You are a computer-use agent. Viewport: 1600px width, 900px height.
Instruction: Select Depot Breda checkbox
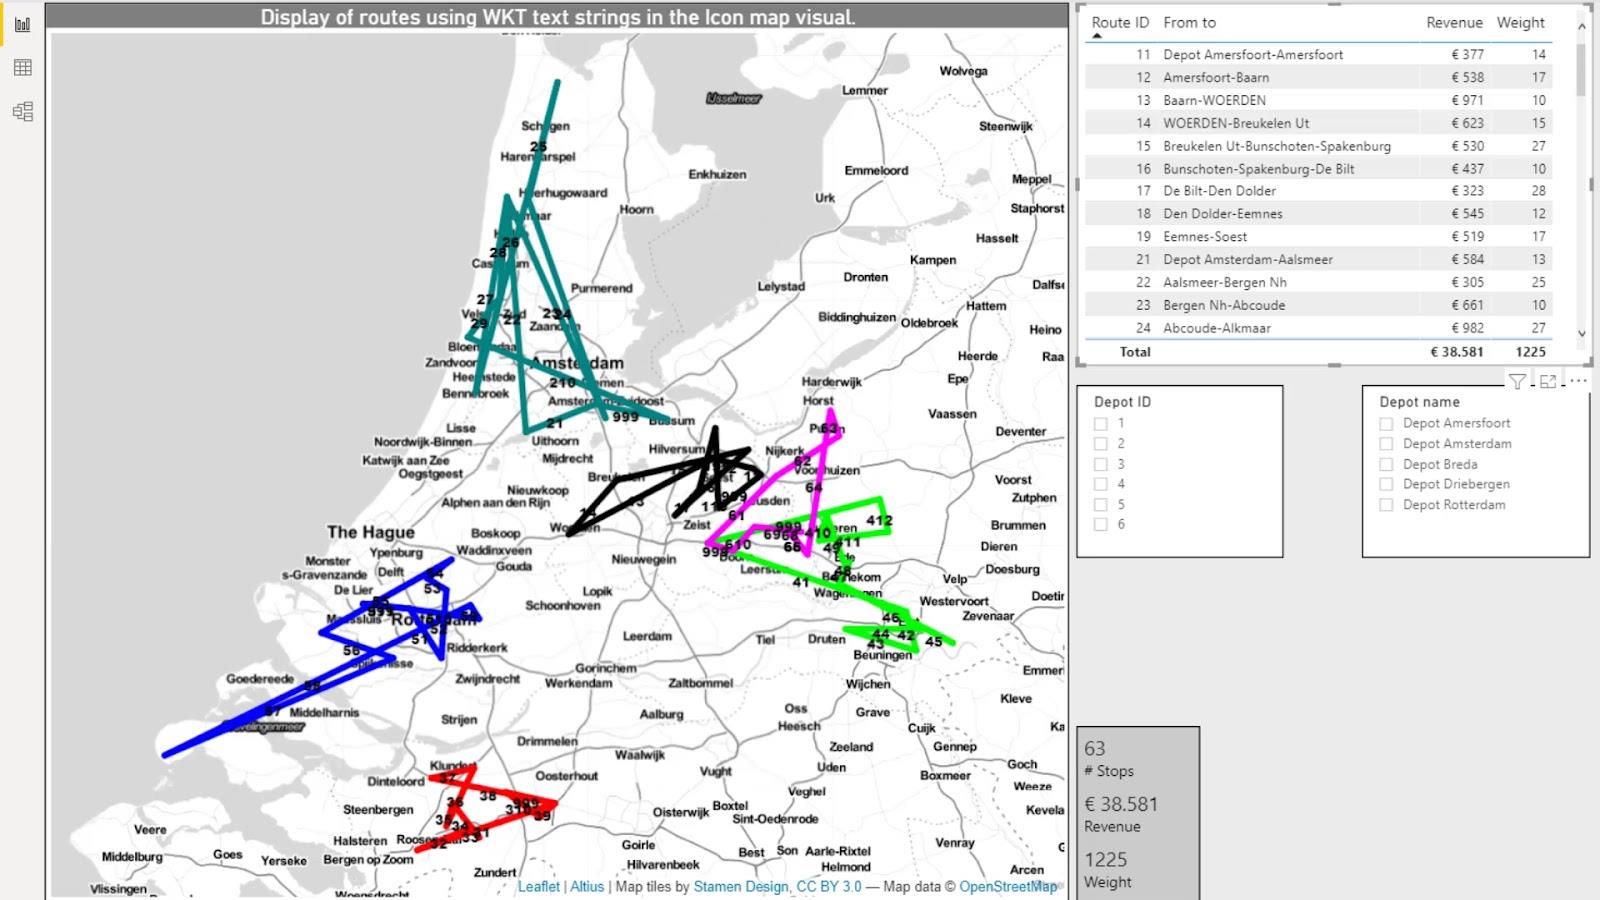click(1386, 464)
